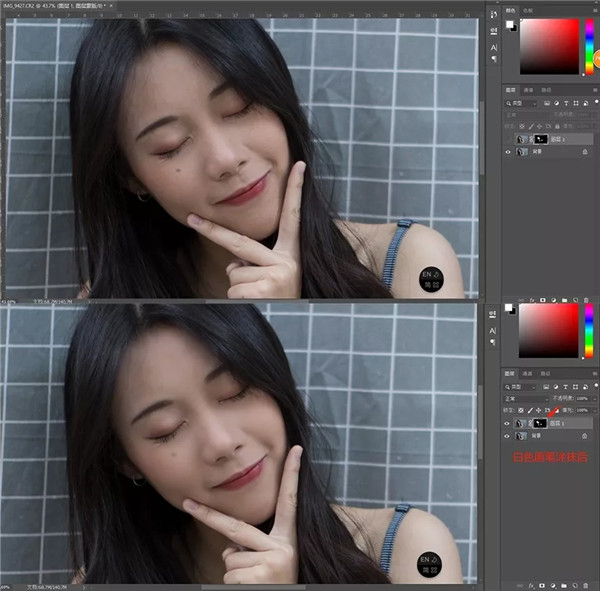
Task: Switch to Channels tab in upper window
Action: (x=528, y=90)
